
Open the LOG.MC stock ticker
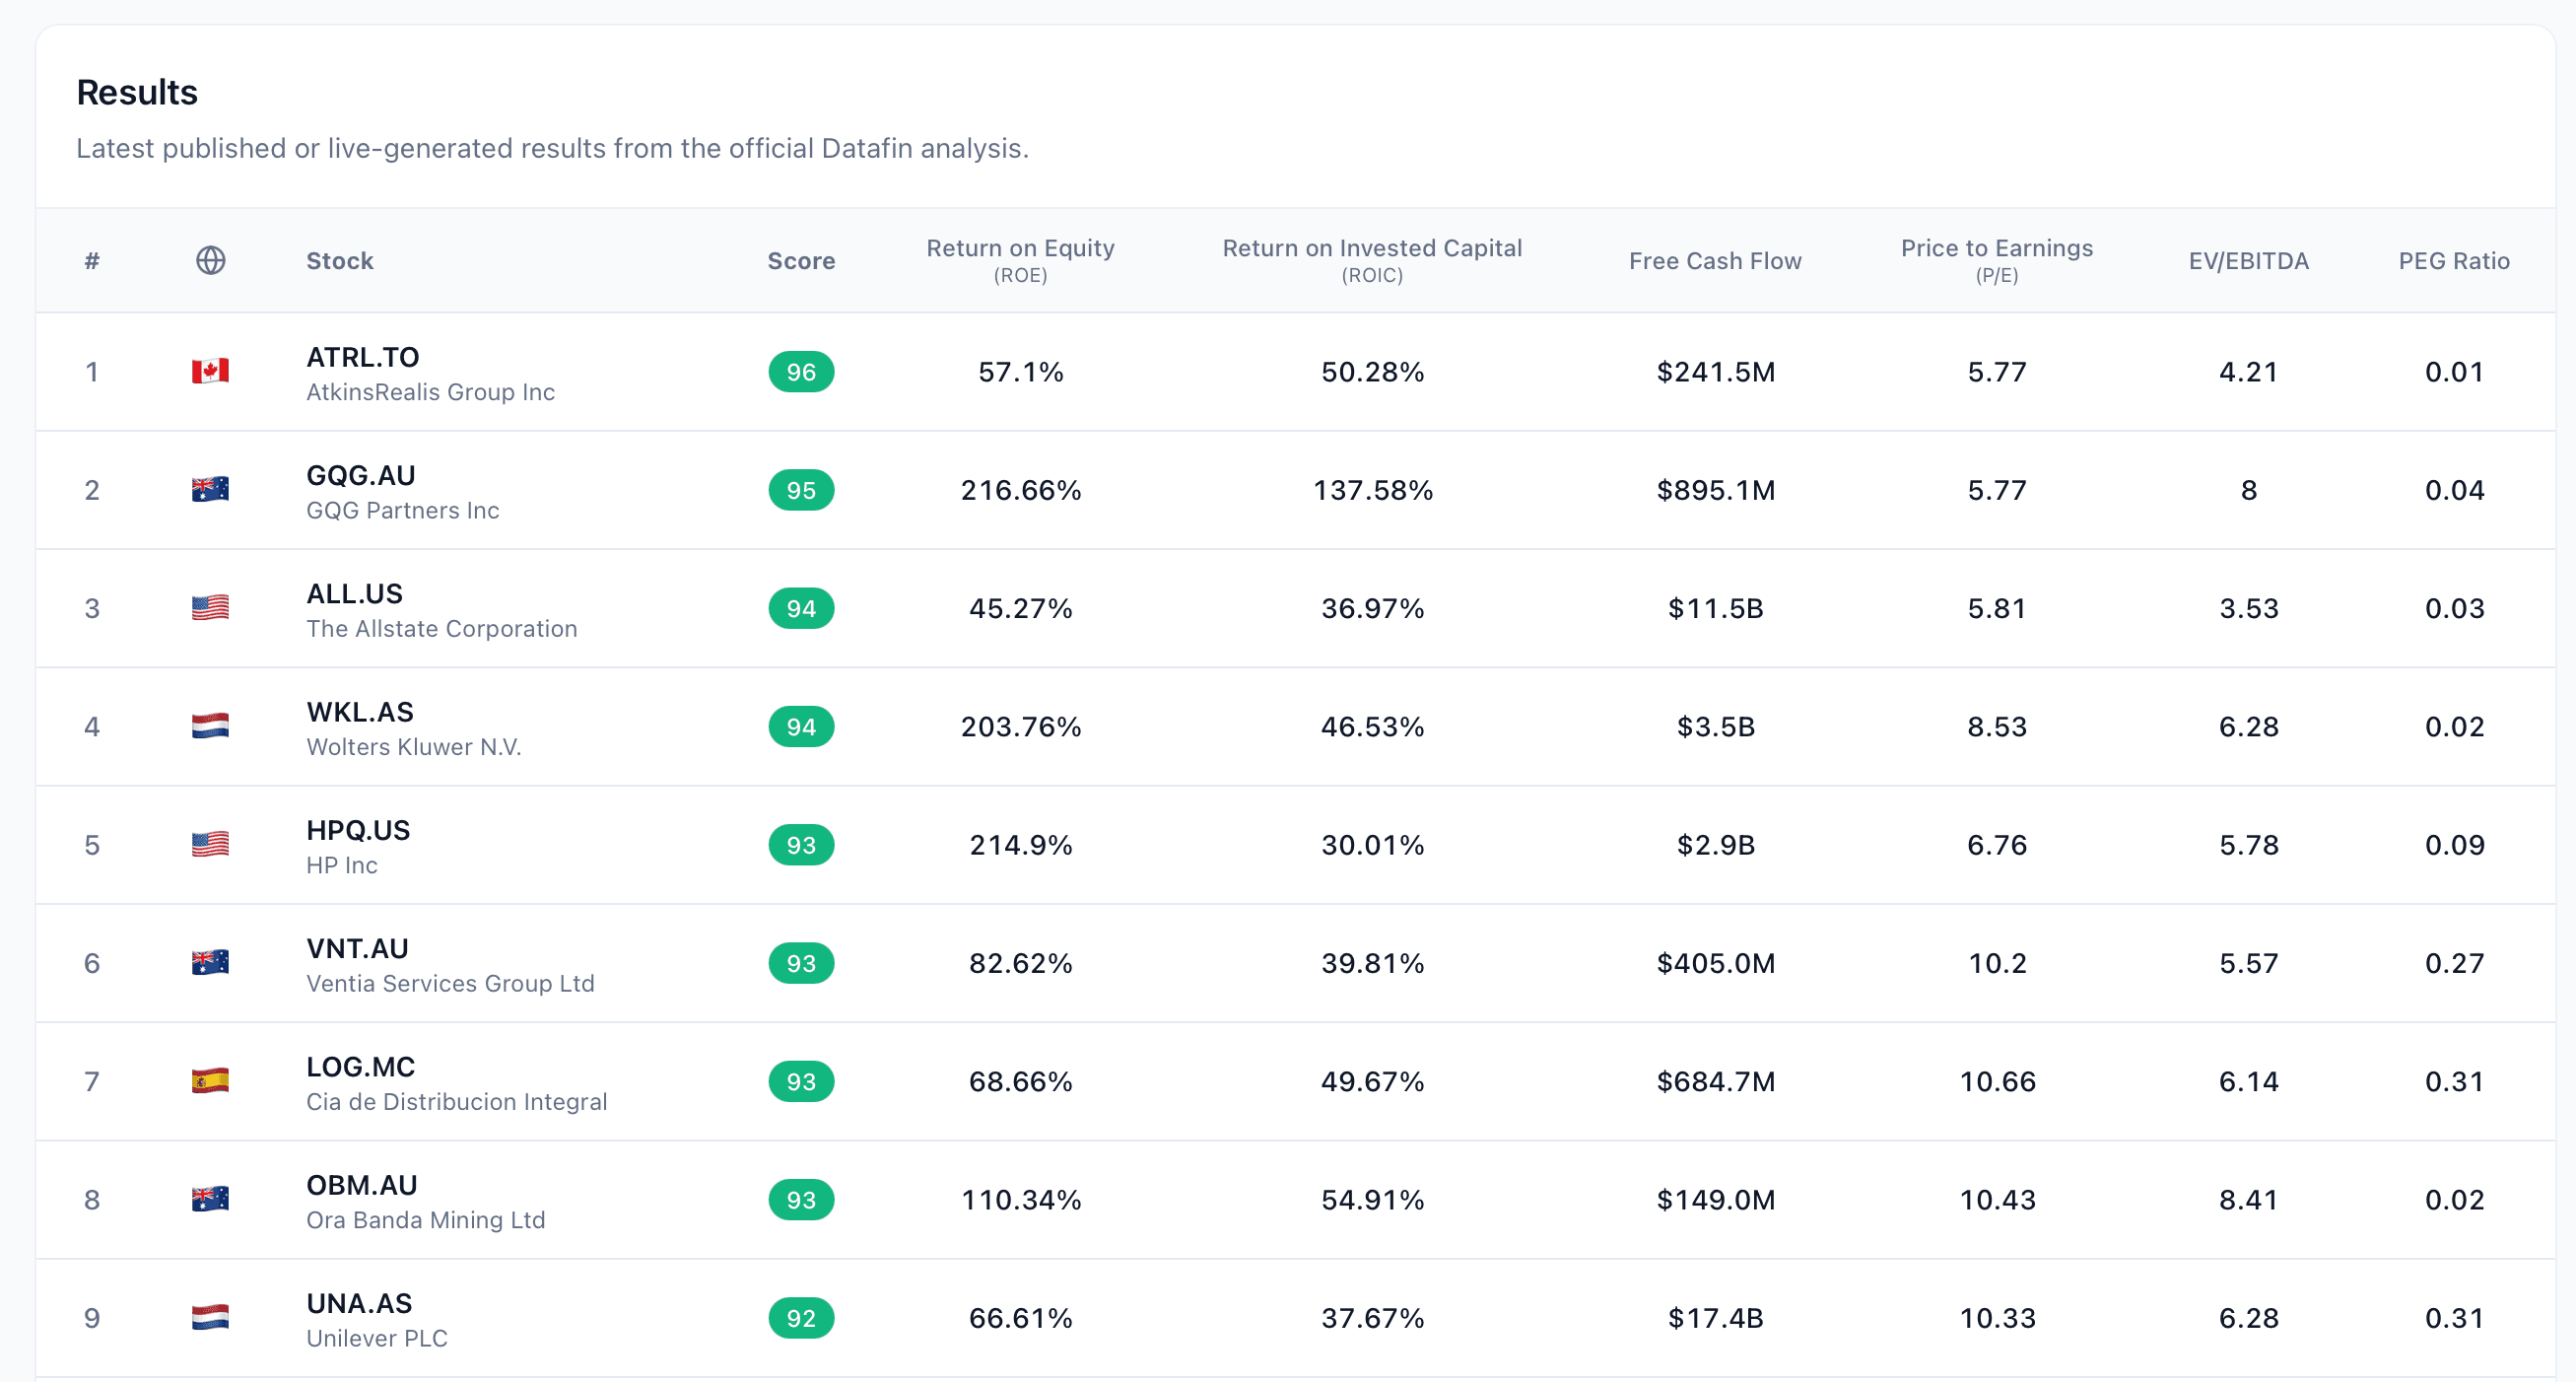(361, 1066)
